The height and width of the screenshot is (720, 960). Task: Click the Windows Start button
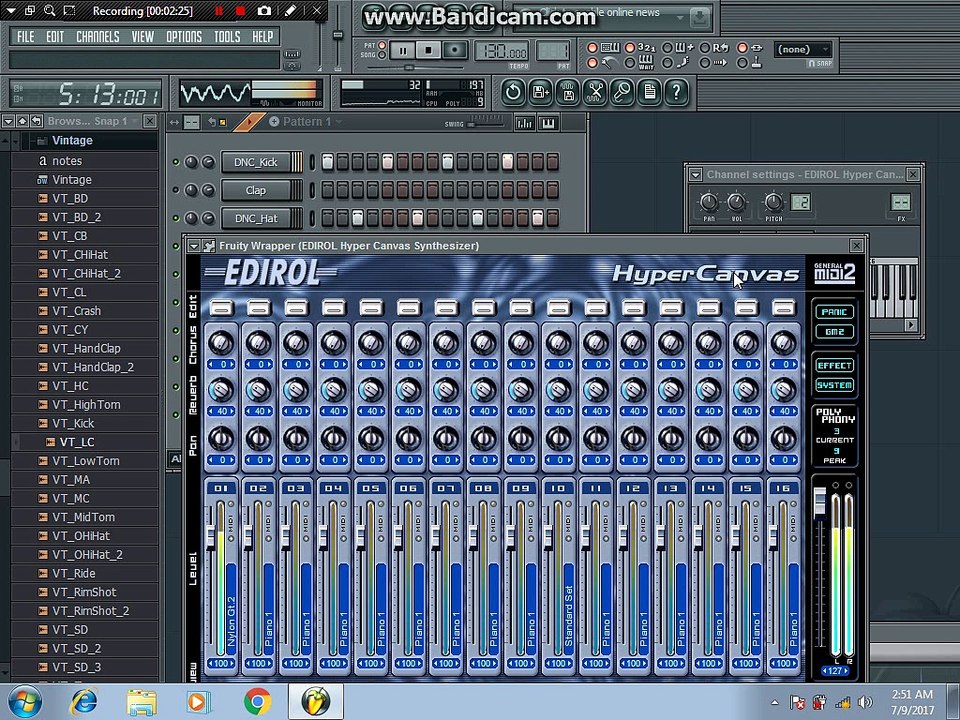pos(24,702)
